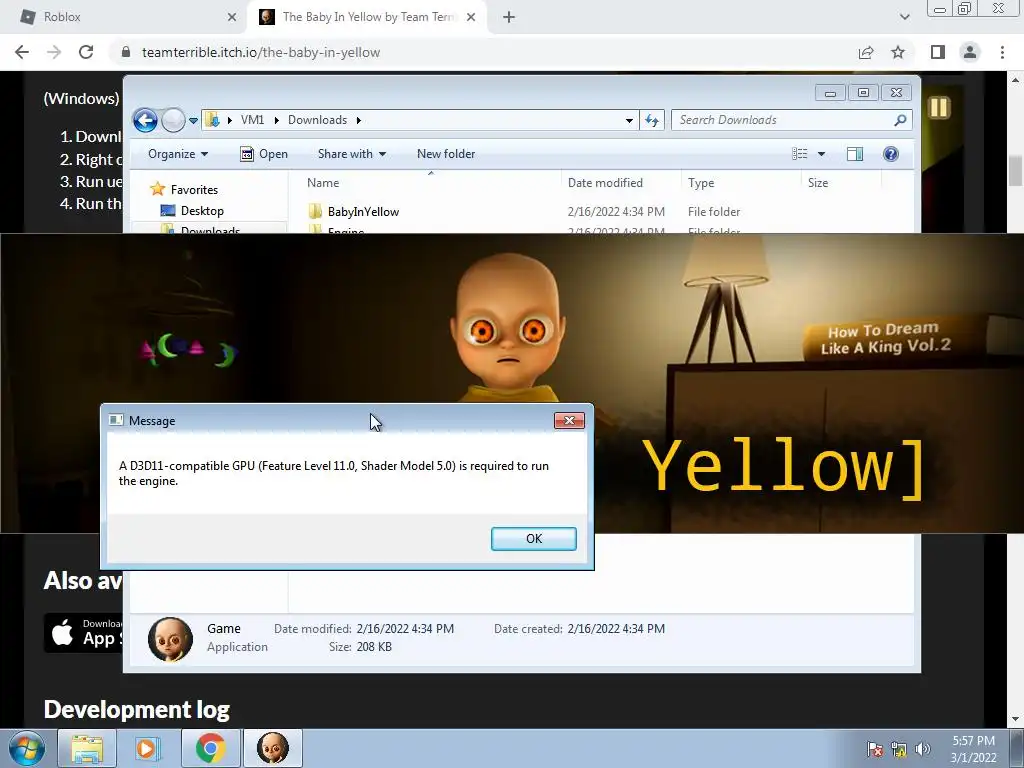The image size is (1024, 768).
Task: Open Explorer recent locations dropdown arrow
Action: 193,121
